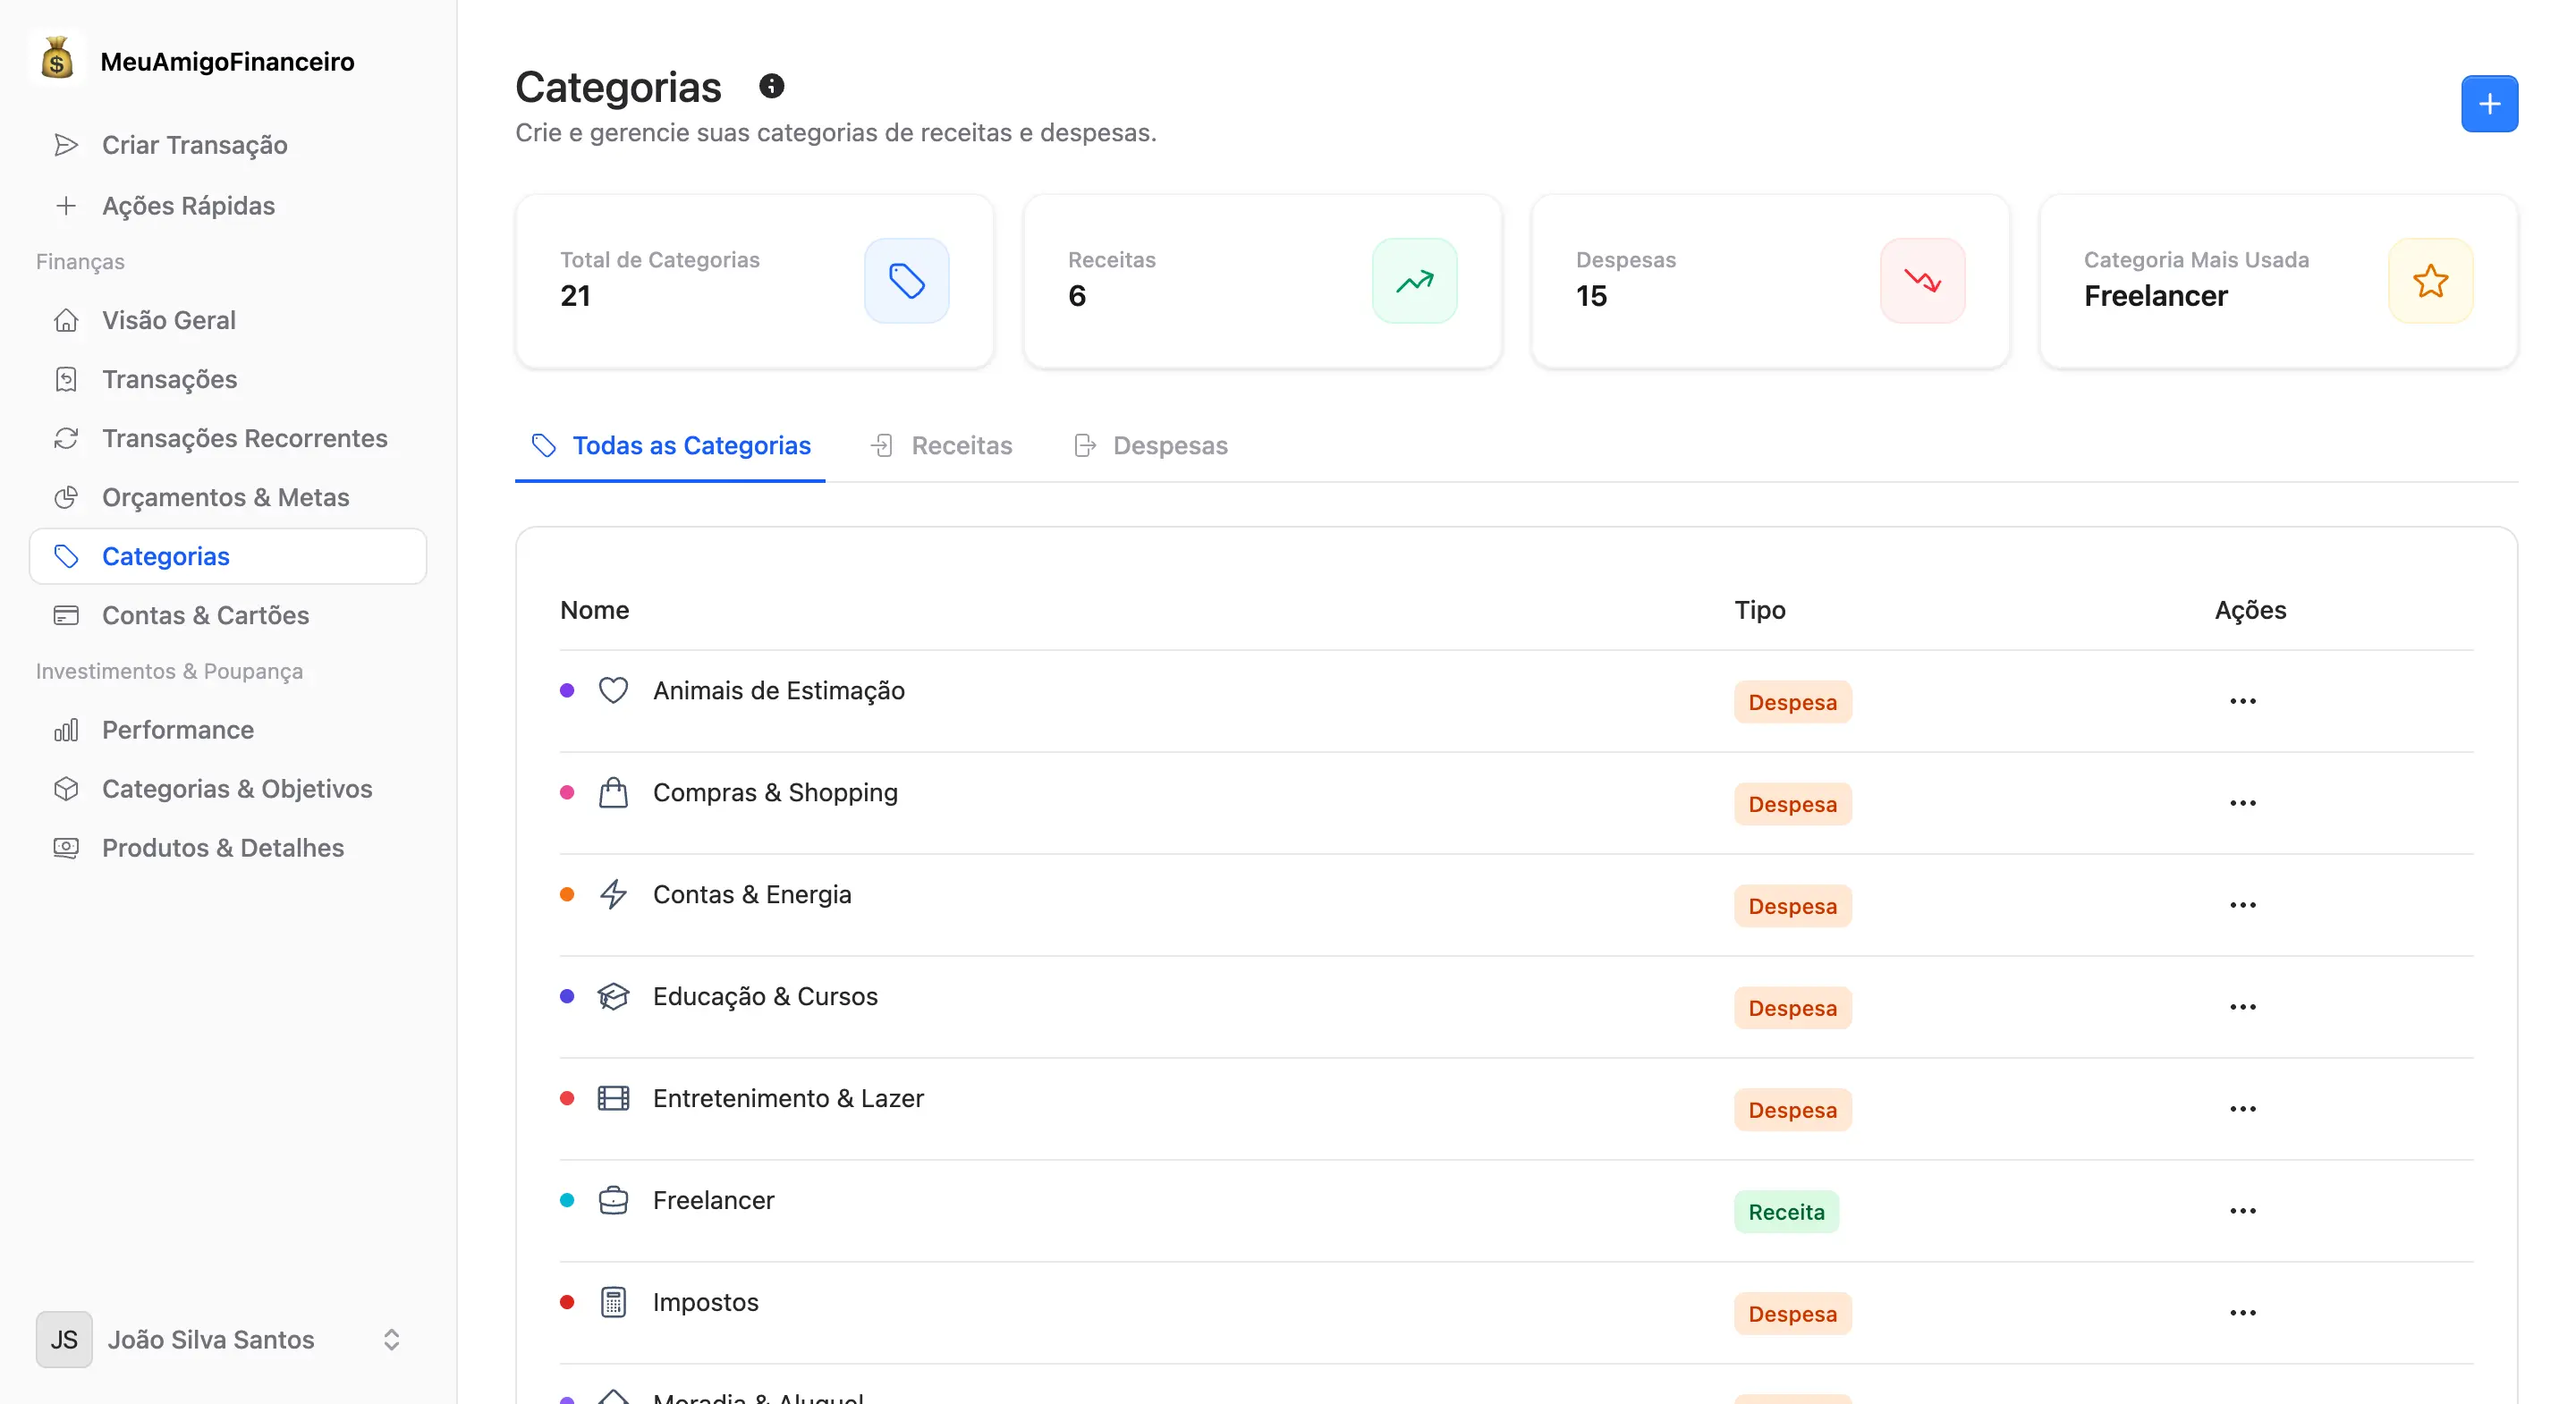Screen dimensions: 2576x1404
Task: Select the Transações Recorrentes refresh icon
Action: (x=66, y=438)
